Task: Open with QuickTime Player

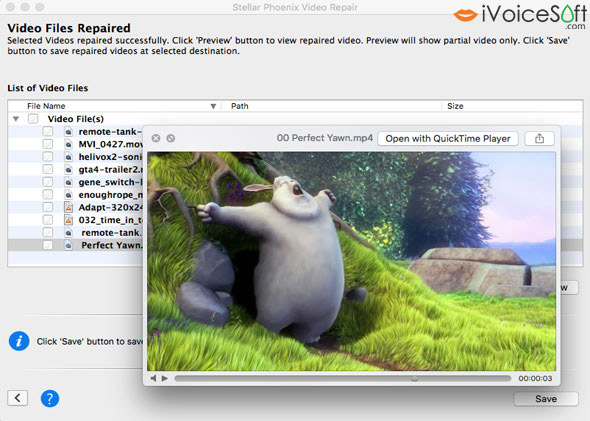Action: pos(448,138)
